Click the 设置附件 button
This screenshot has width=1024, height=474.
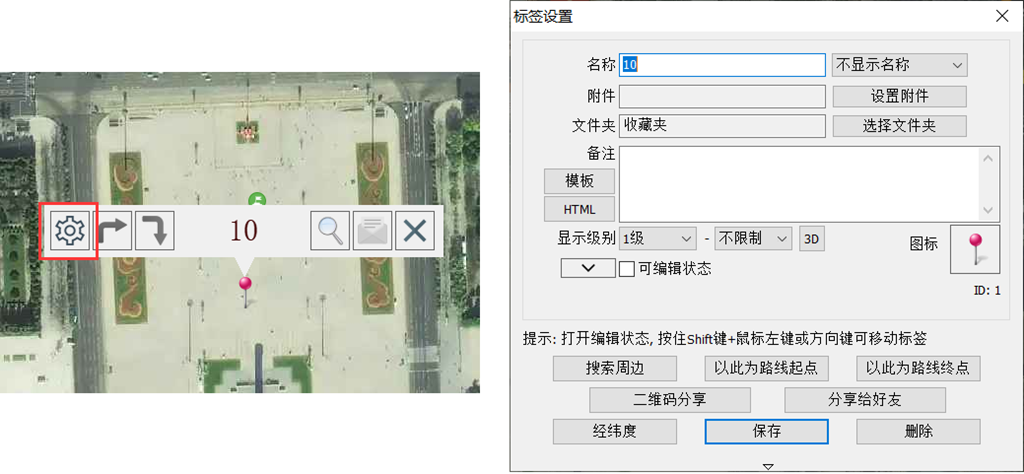coord(899,96)
